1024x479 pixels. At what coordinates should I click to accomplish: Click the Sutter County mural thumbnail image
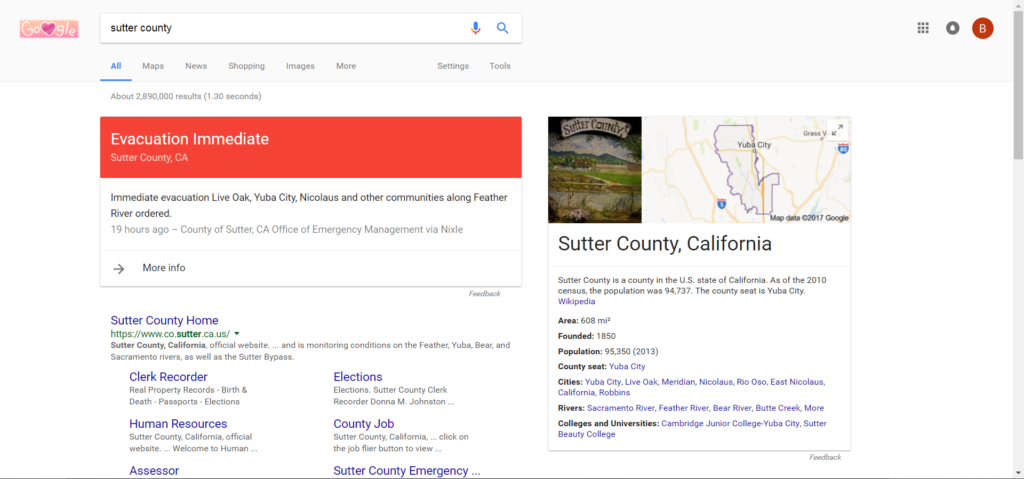[x=595, y=170]
